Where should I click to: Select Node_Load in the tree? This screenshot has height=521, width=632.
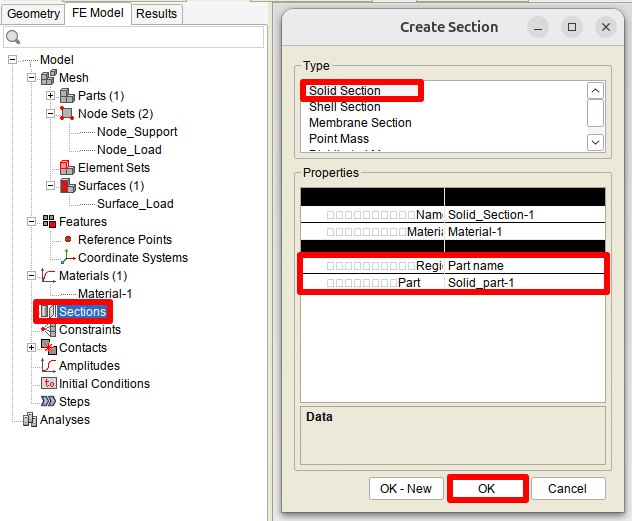(x=129, y=149)
